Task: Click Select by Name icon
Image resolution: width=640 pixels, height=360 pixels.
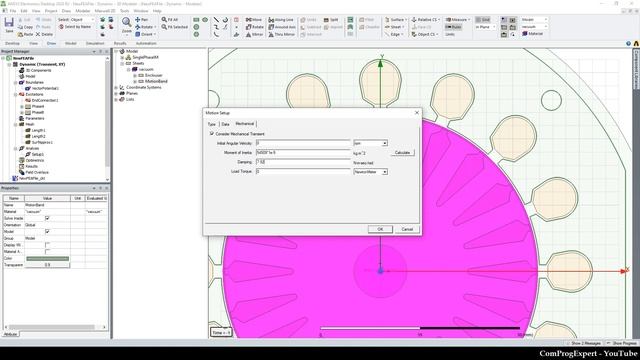Action: (75, 27)
